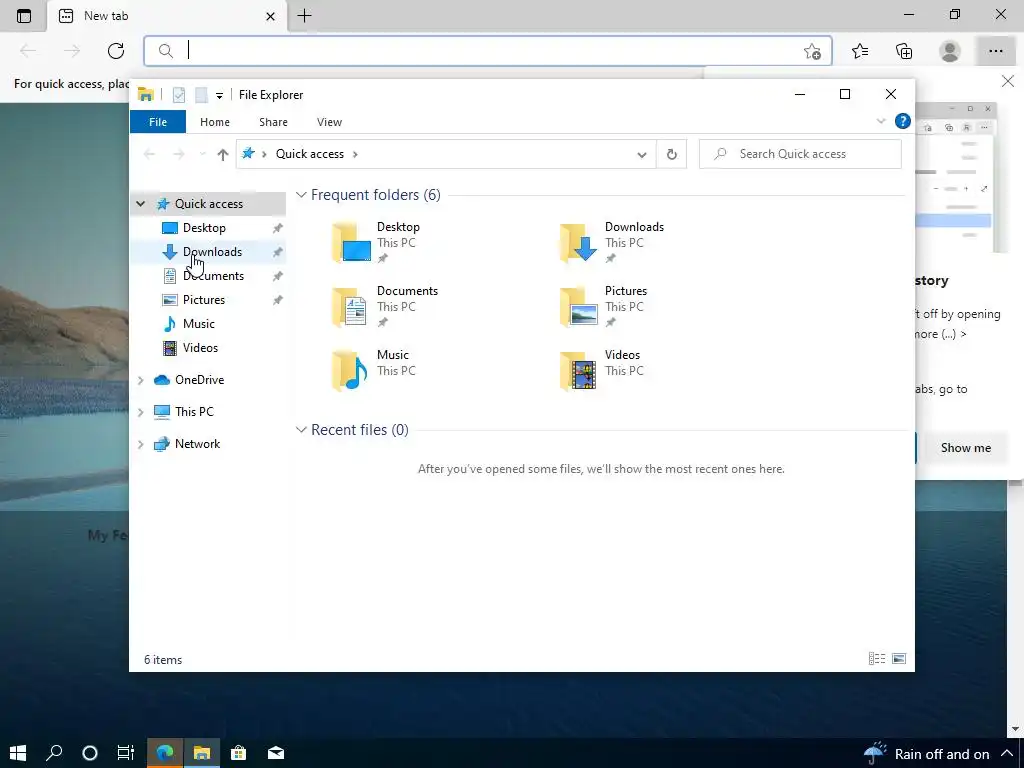Switch to large thumbnails view icon

click(x=899, y=659)
